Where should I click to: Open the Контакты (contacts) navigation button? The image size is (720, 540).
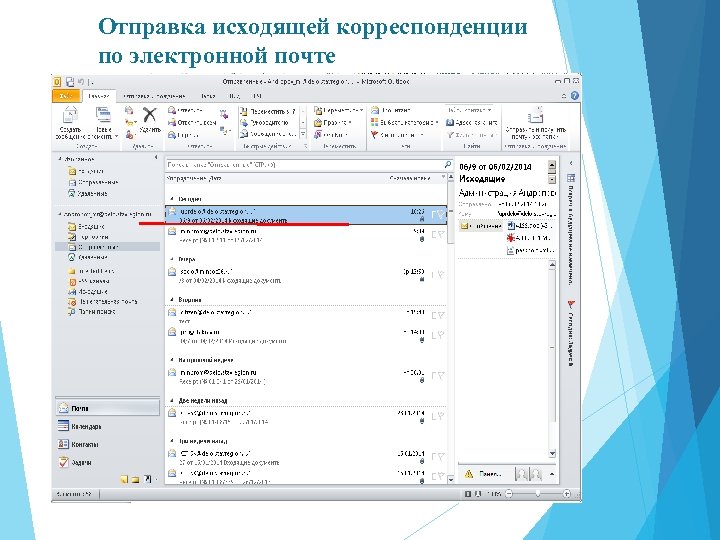pyautogui.click(x=107, y=444)
